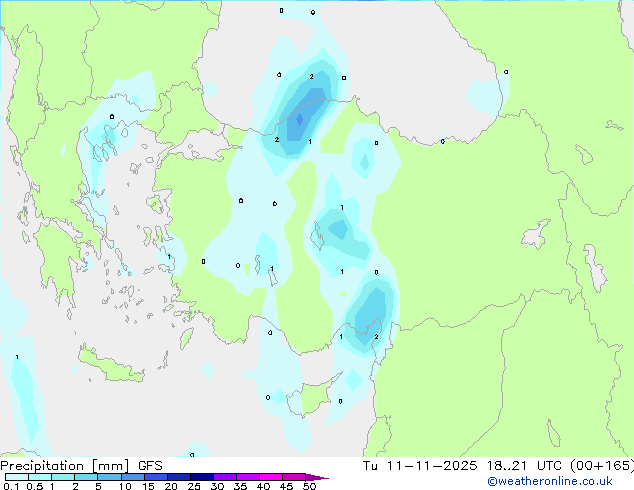Click the '50' legend scale value
The width and height of the screenshot is (634, 490).
[x=309, y=486]
